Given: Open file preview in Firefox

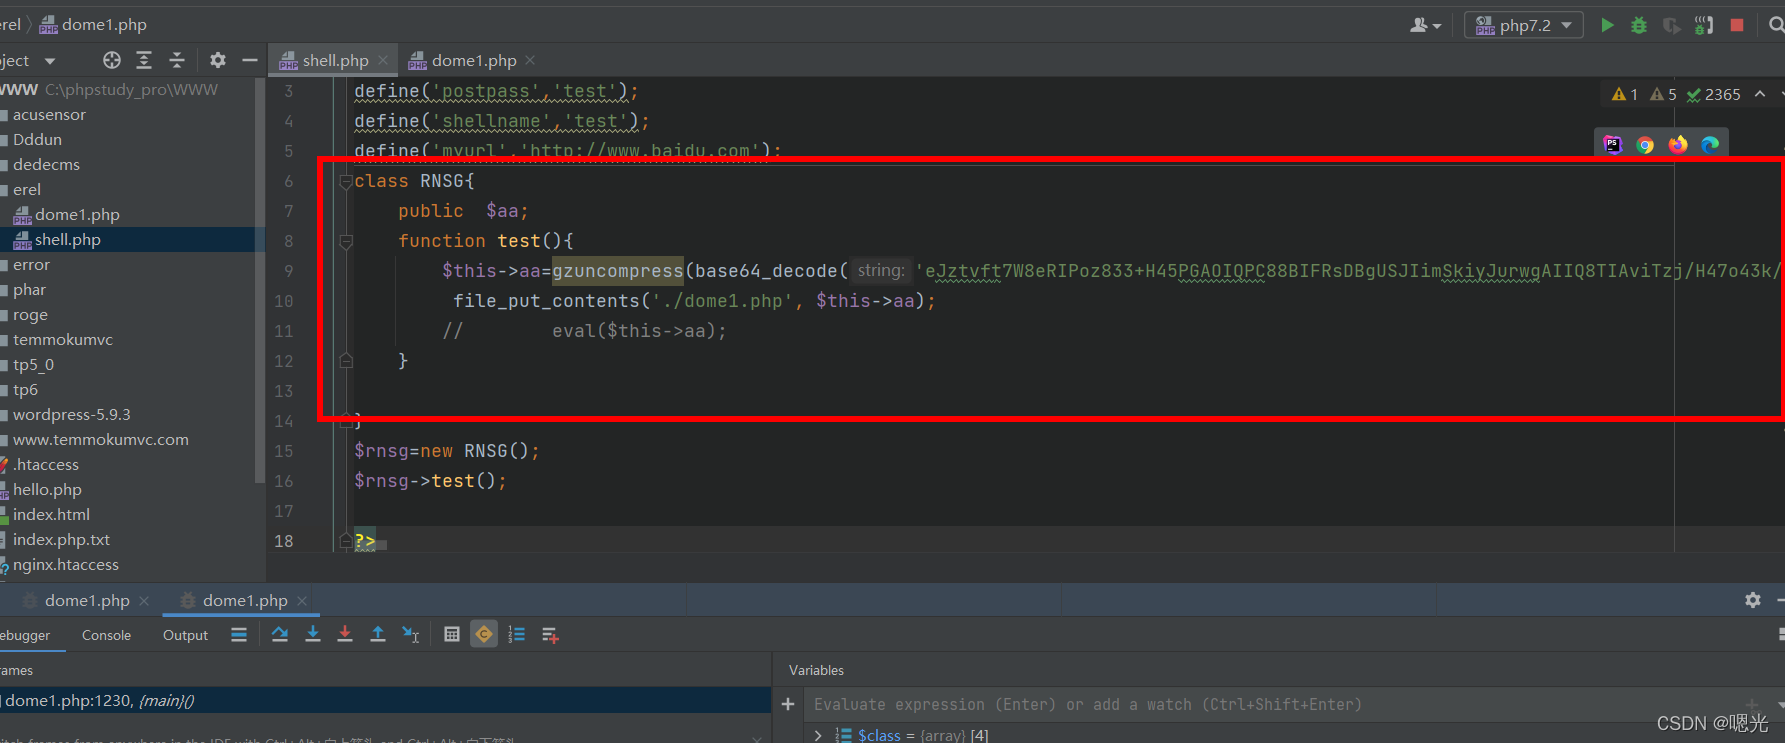Looking at the screenshot, I should pos(1678,144).
